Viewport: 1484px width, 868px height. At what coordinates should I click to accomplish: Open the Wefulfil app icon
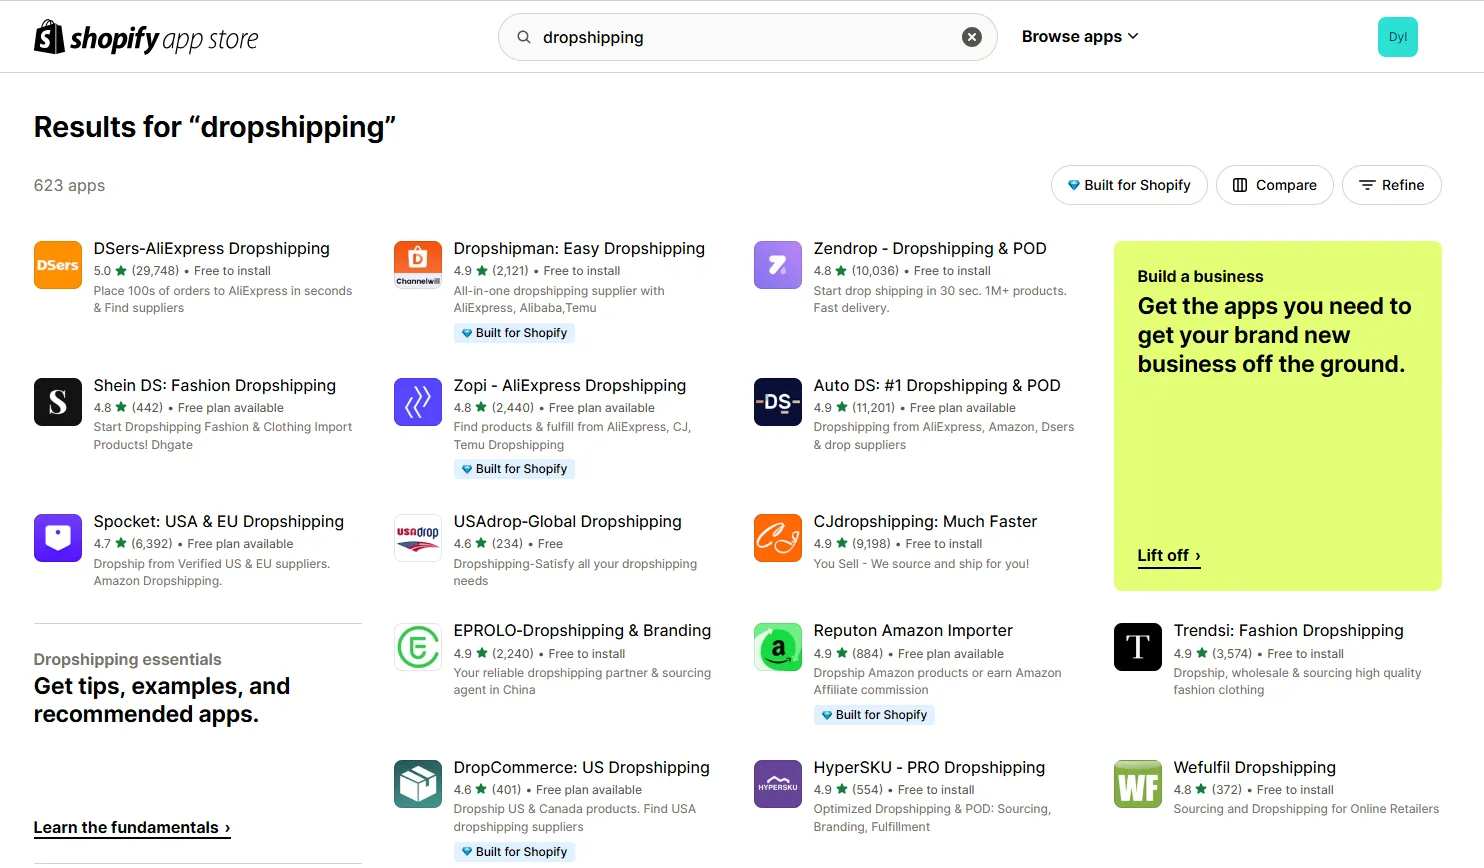click(x=1138, y=784)
